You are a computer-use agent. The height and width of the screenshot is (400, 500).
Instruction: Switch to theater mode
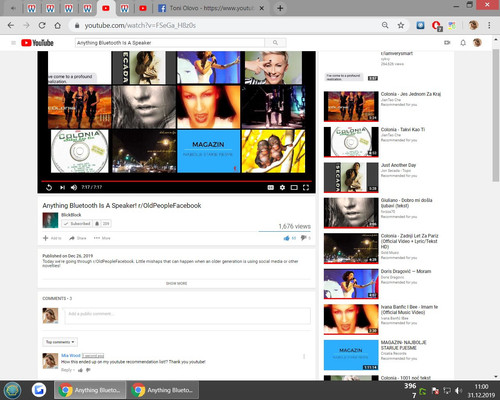(294, 187)
